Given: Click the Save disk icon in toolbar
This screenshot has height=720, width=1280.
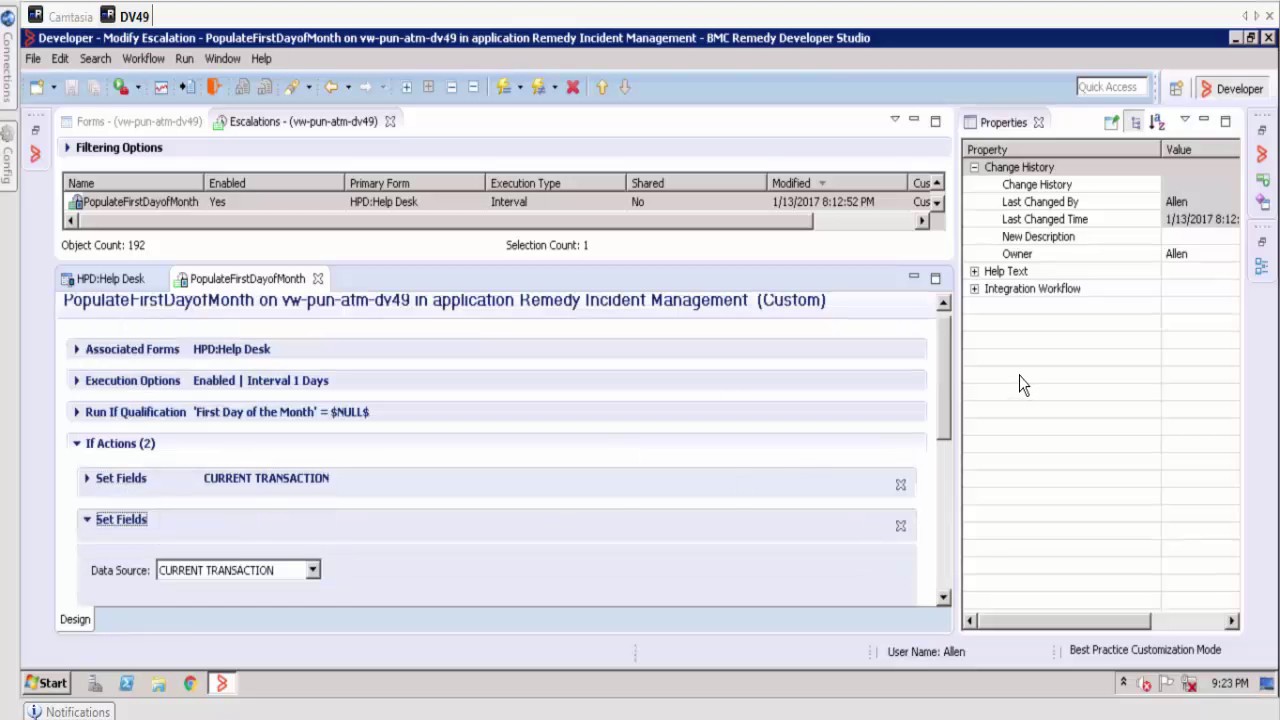Looking at the screenshot, I should point(73,88).
